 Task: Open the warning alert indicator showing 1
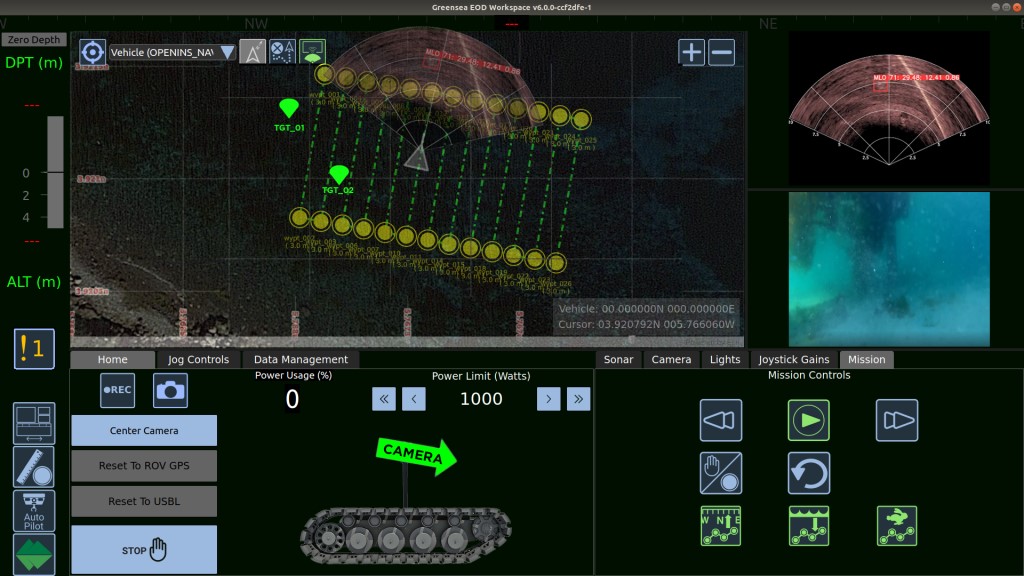click(34, 349)
